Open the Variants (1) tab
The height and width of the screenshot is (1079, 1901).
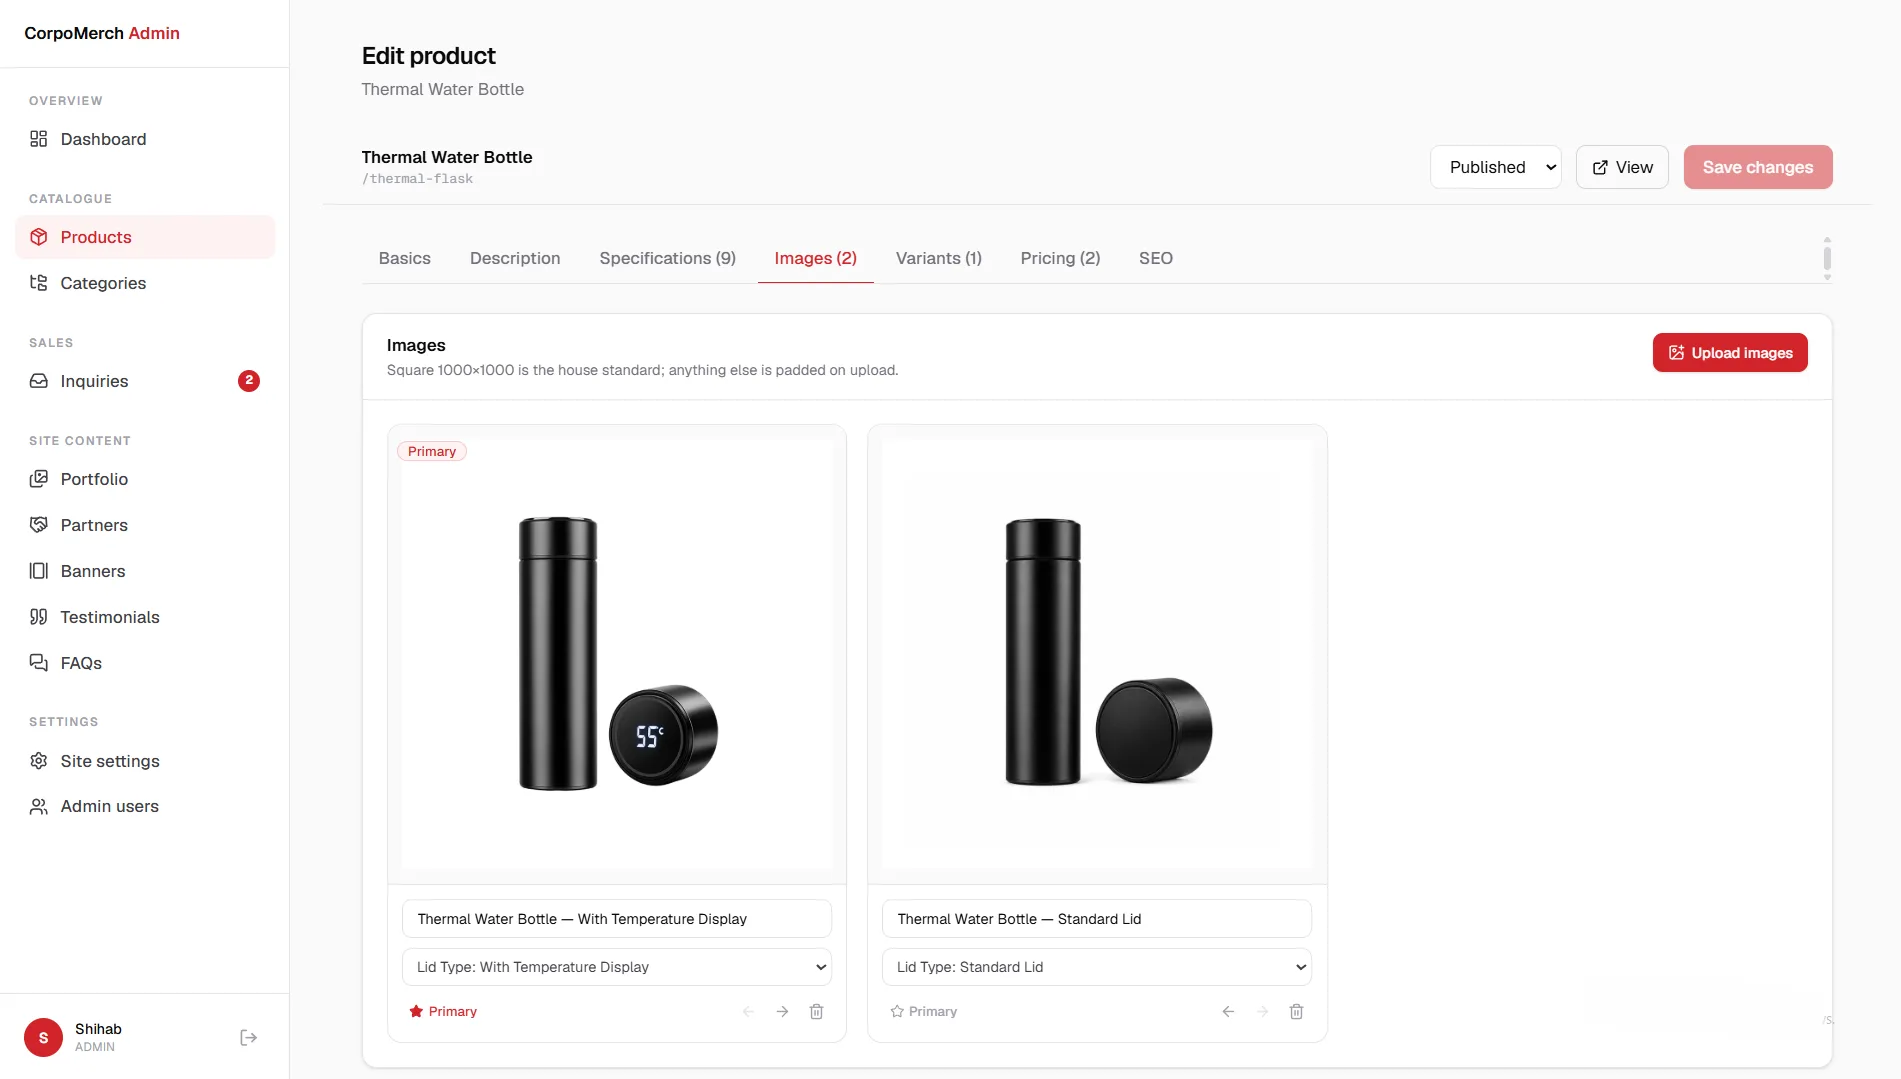click(938, 258)
